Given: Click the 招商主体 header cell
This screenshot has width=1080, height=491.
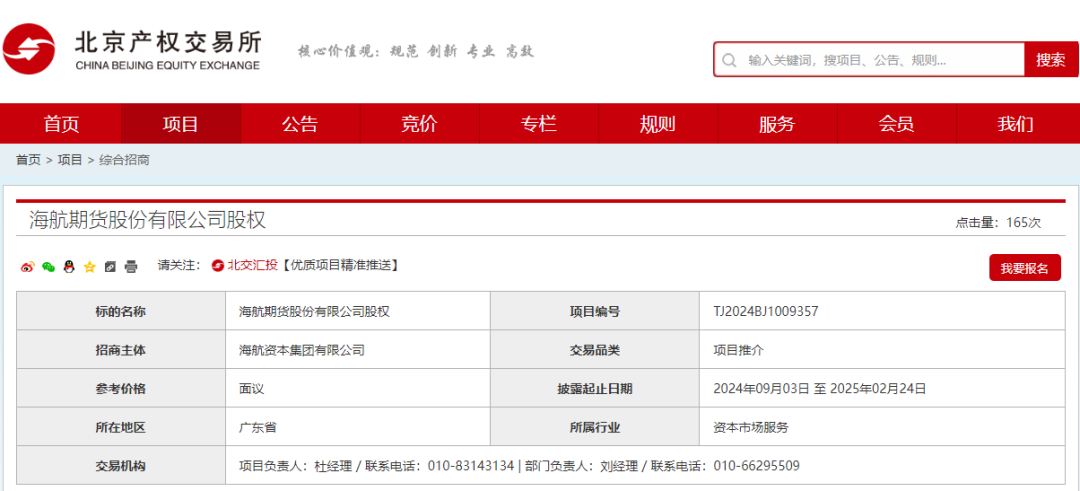Looking at the screenshot, I should point(121,350).
